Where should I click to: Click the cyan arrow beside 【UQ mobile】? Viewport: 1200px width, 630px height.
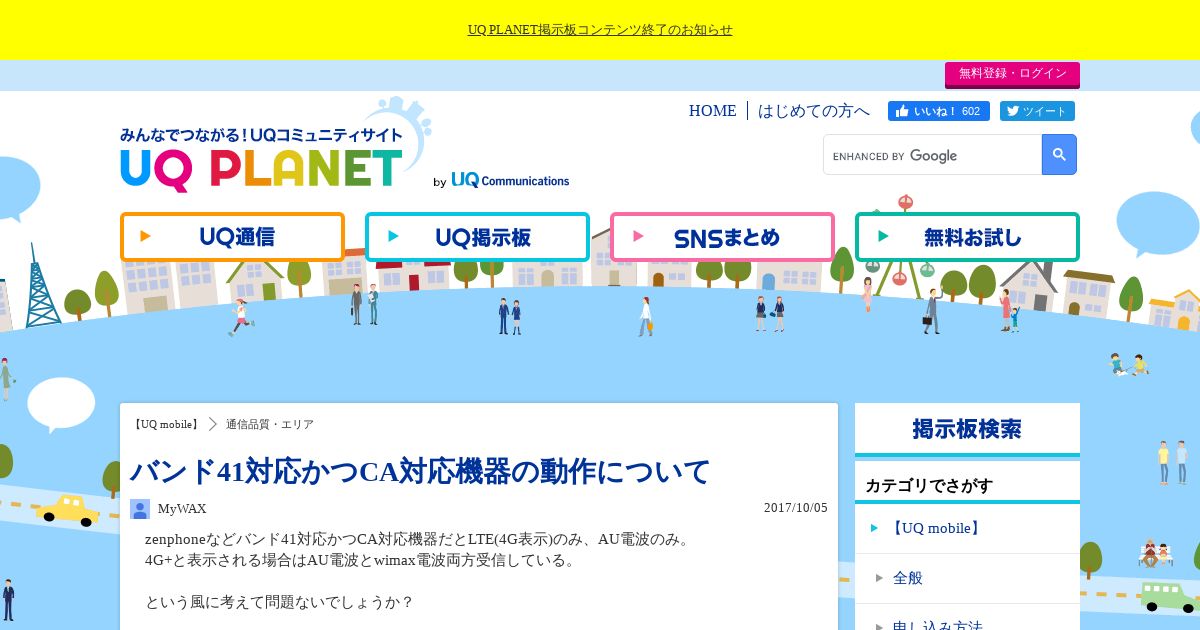click(x=875, y=528)
